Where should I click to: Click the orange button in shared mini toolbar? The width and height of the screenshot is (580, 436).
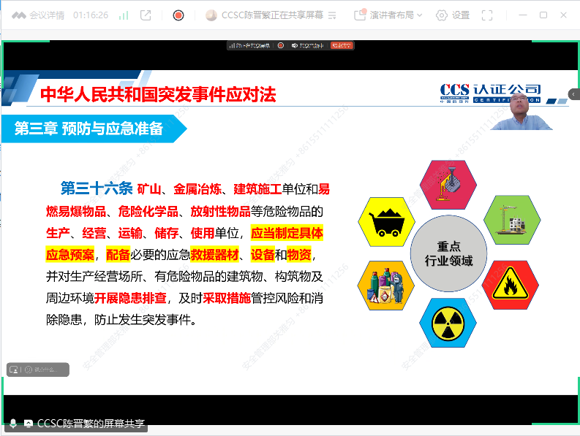point(342,45)
